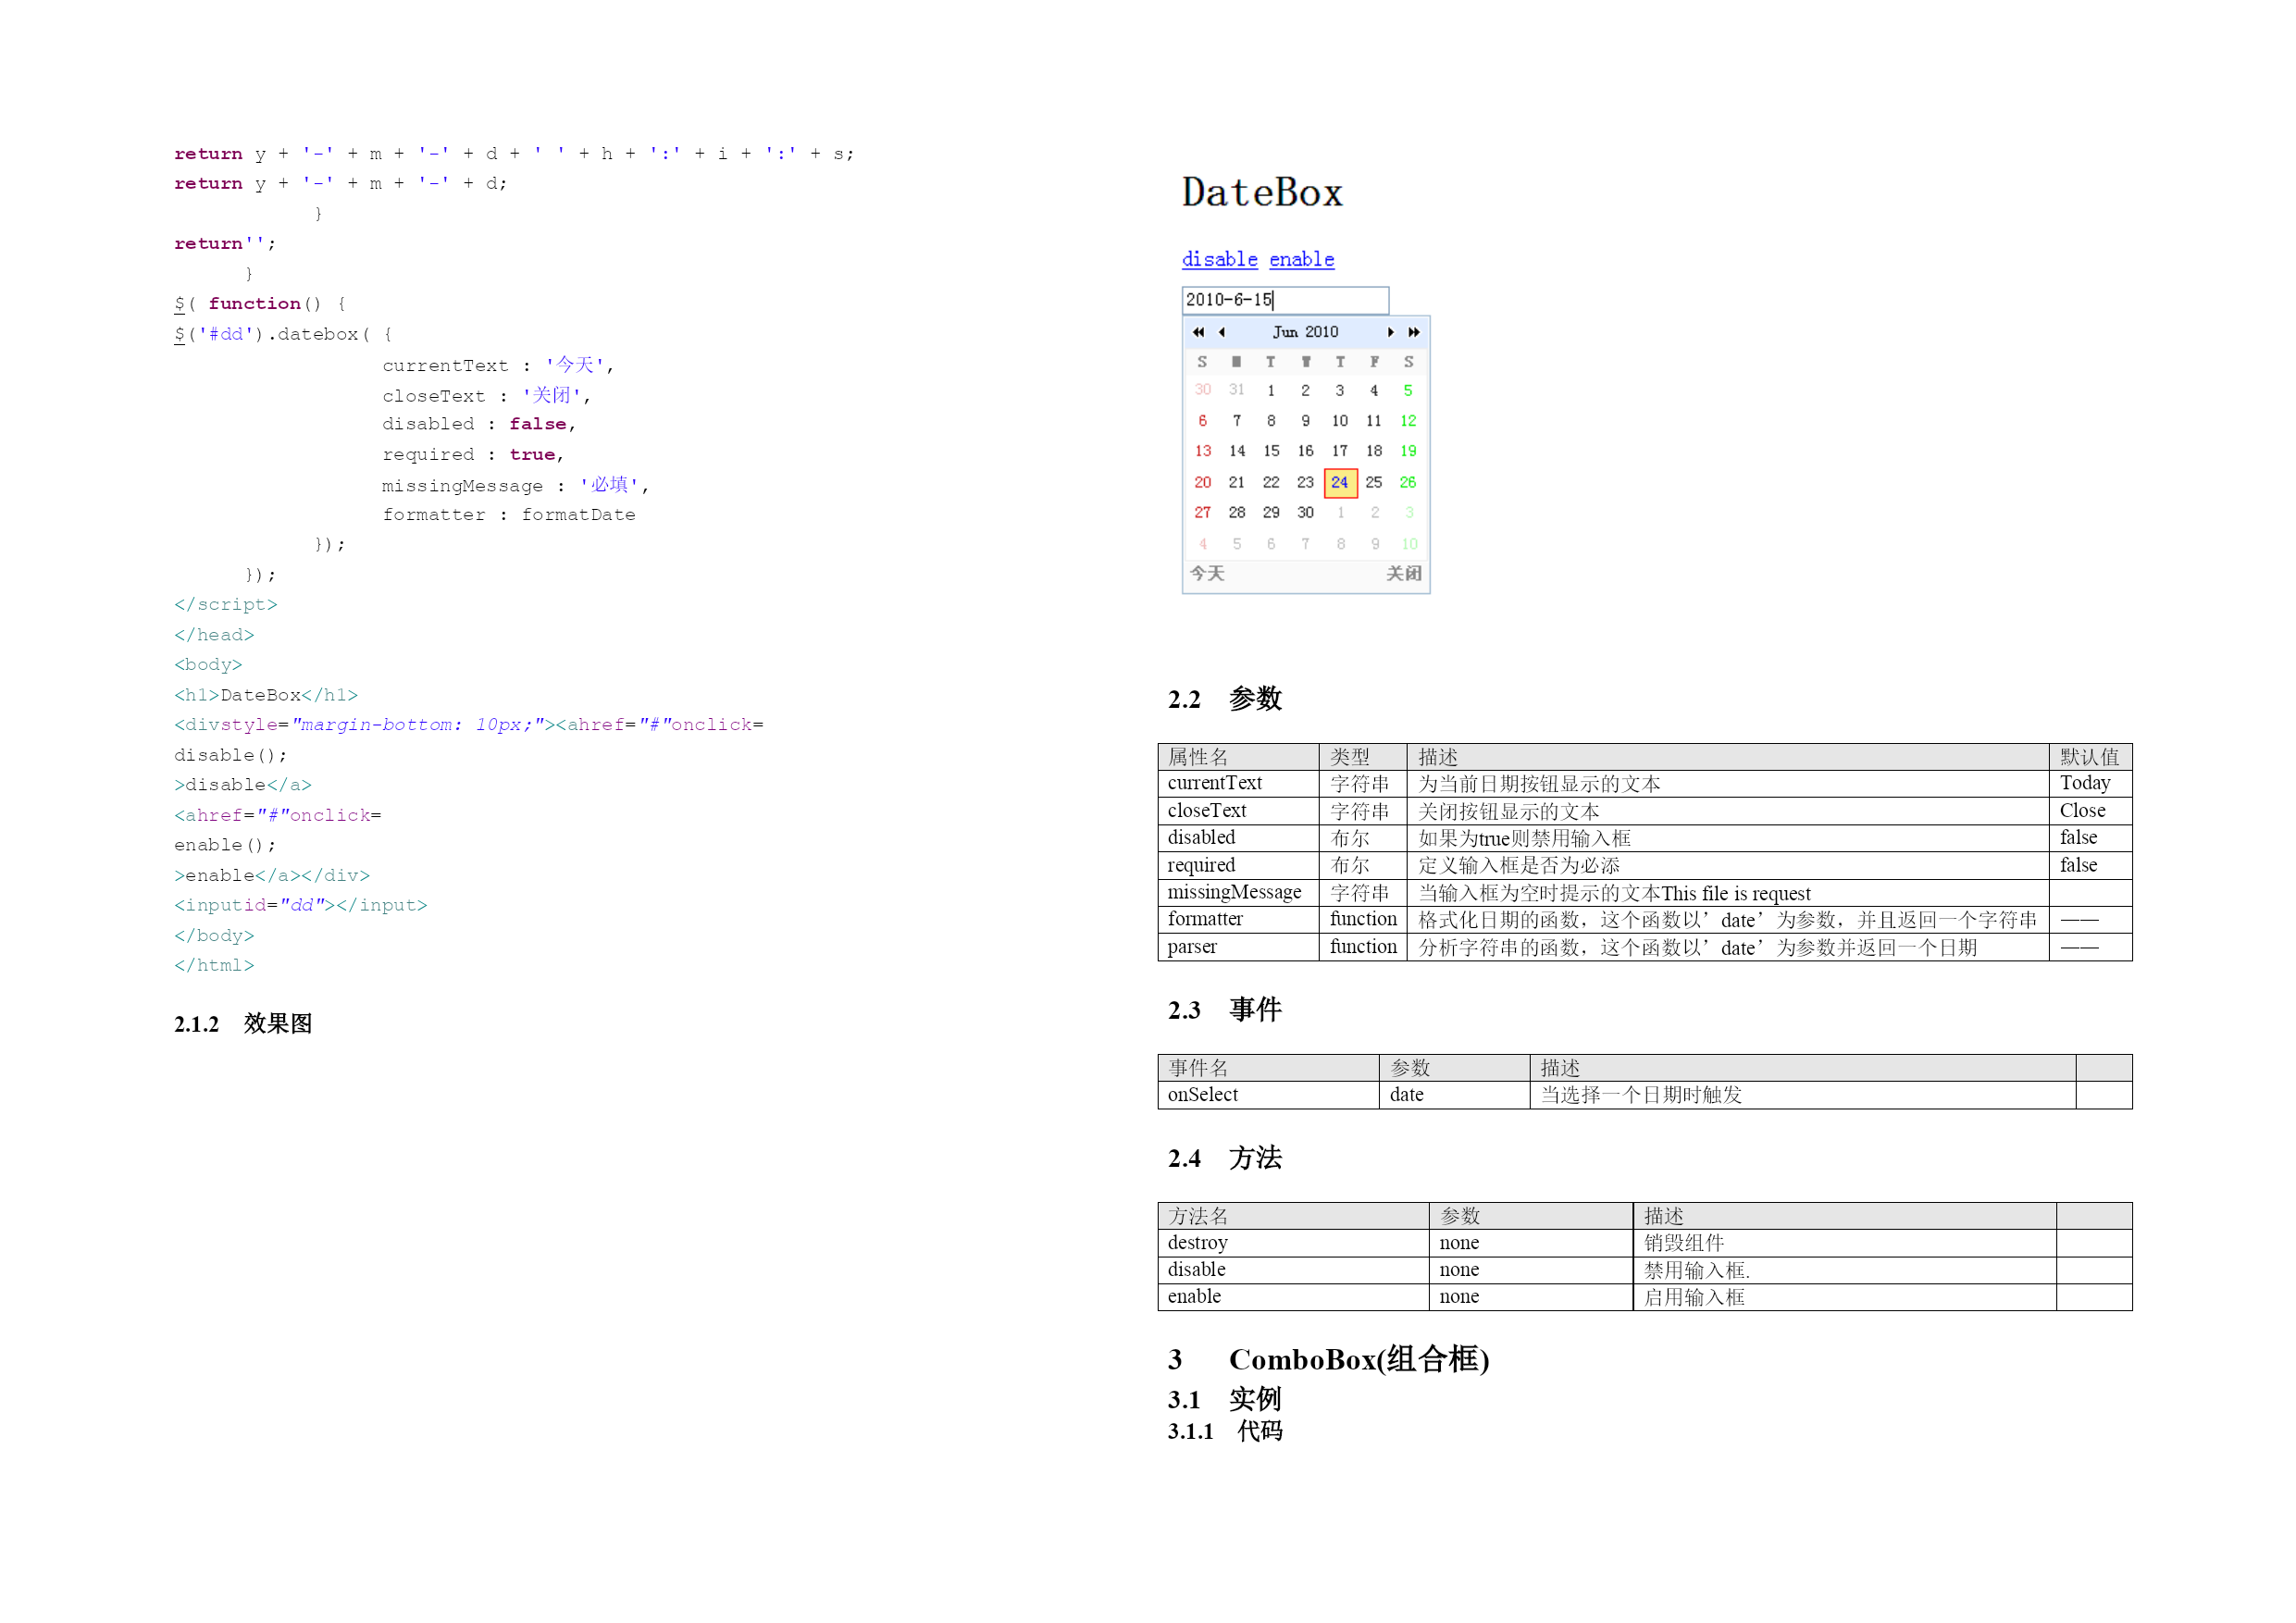Select the highlighted date 24
This screenshot has height=1623, width=2296.
[x=1340, y=482]
